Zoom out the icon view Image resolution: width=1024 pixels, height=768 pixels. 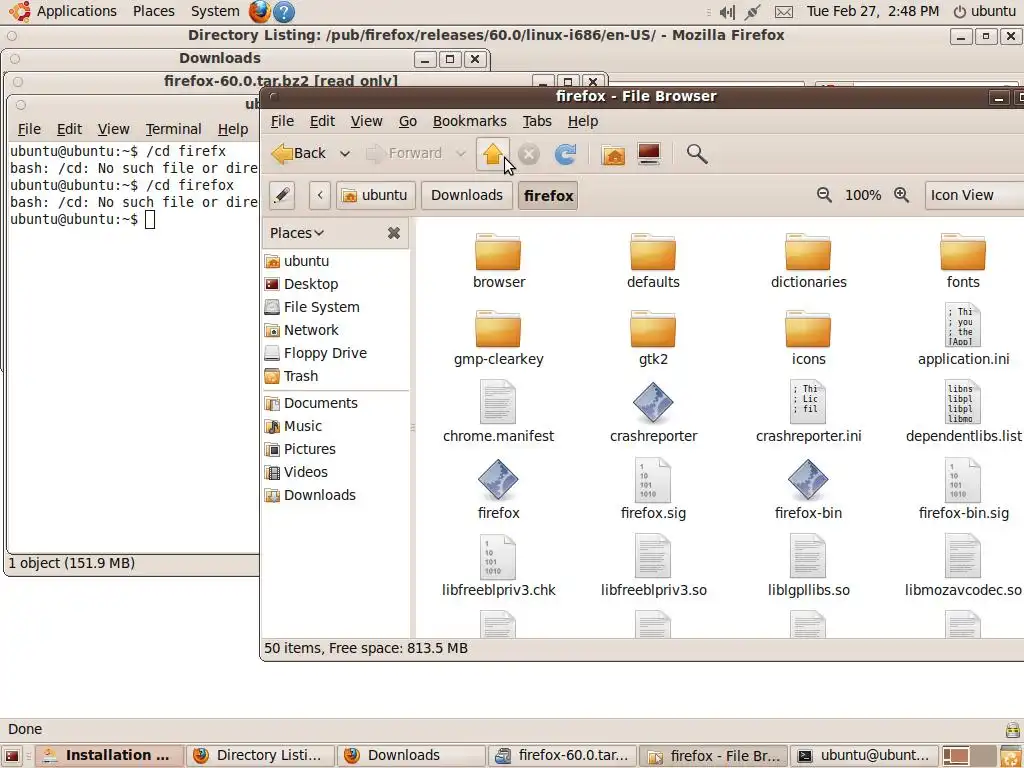click(x=824, y=195)
